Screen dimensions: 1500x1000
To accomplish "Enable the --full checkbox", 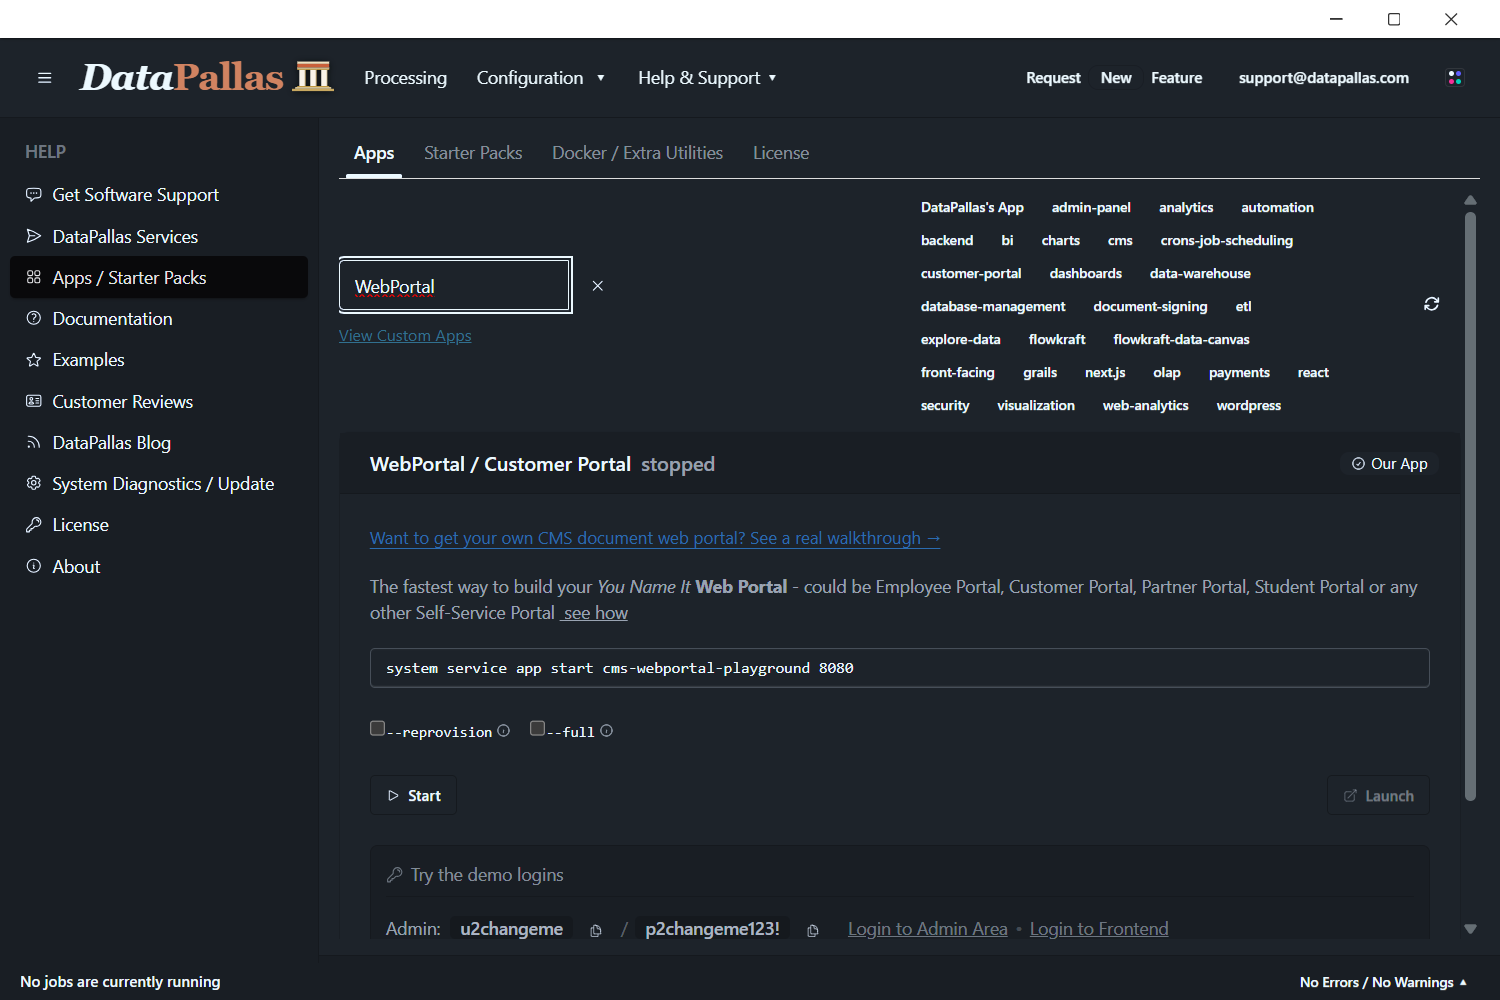I will pos(537,729).
